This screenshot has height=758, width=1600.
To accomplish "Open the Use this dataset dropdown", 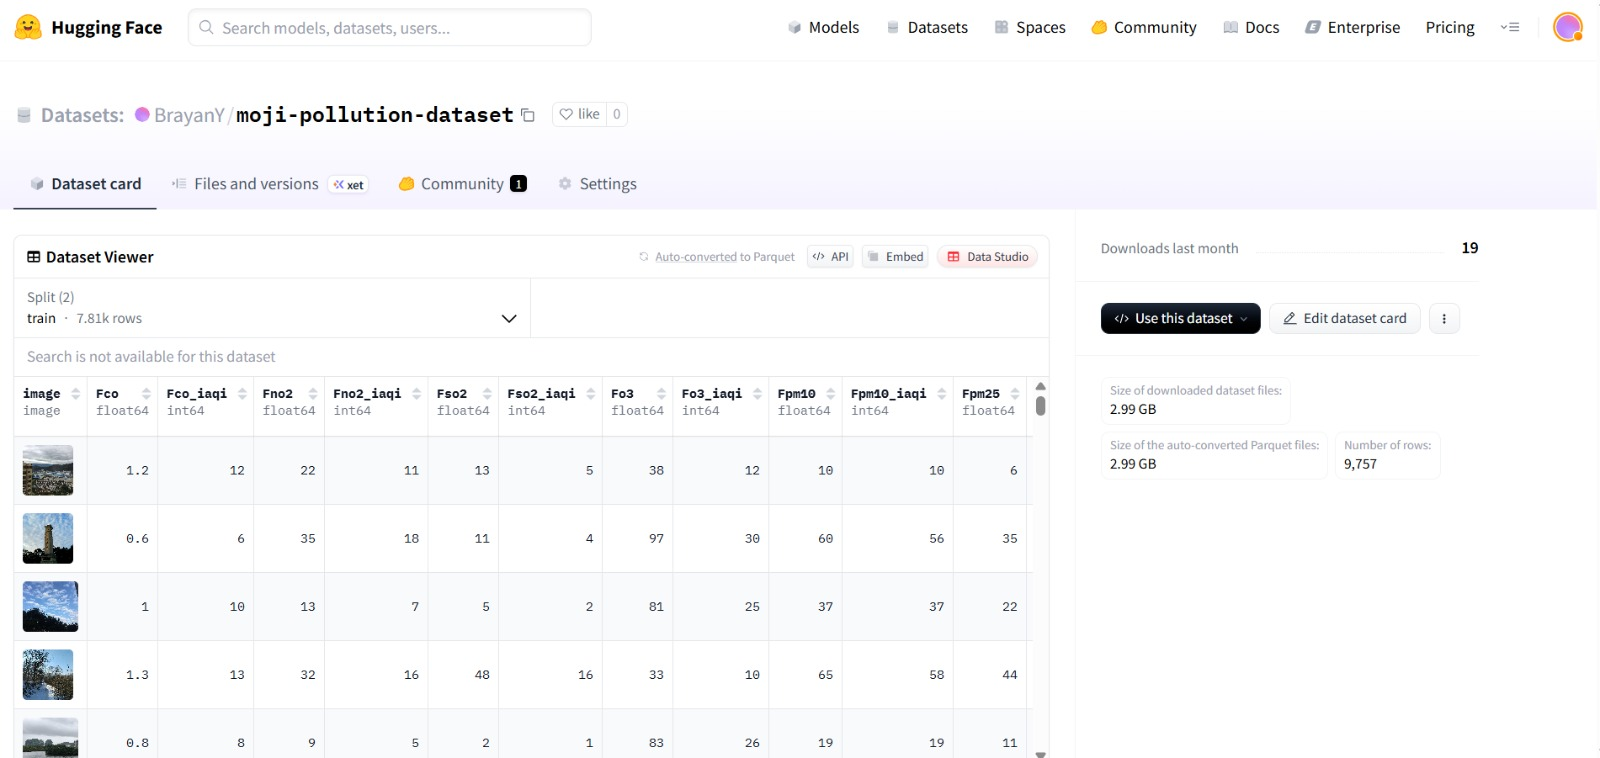I will 1180,319.
